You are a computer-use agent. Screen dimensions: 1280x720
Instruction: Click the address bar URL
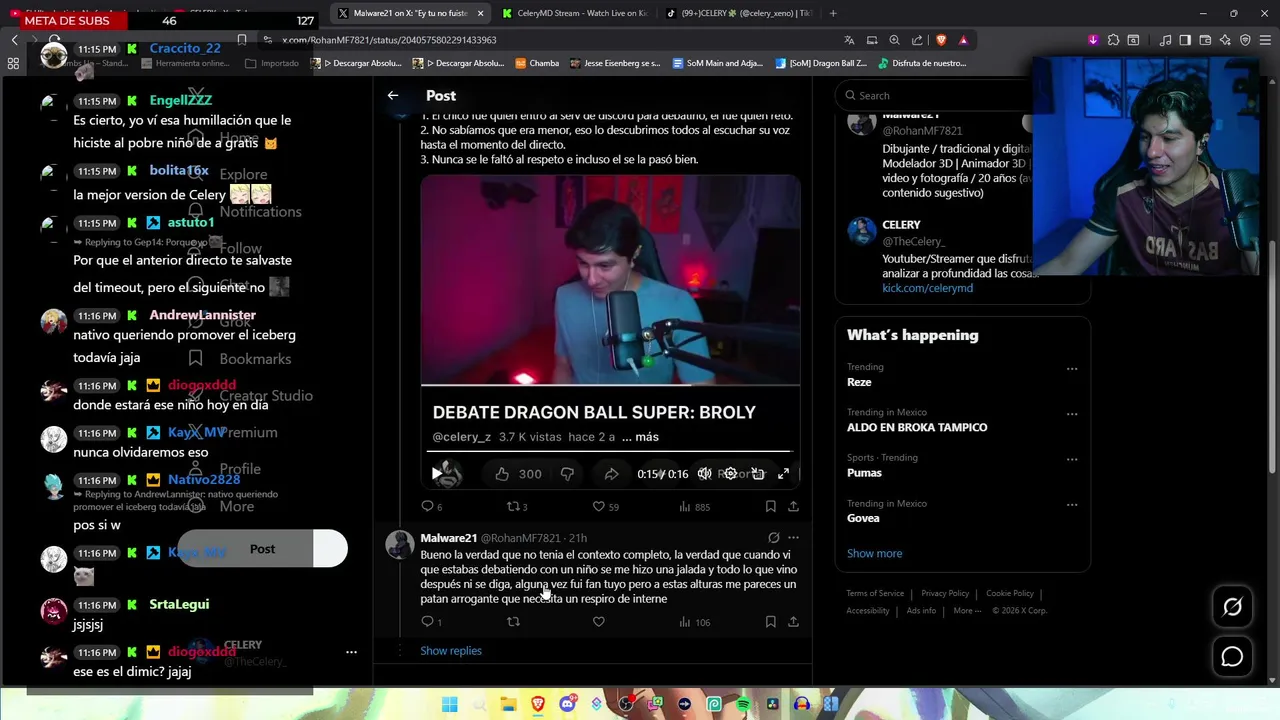tap(388, 40)
